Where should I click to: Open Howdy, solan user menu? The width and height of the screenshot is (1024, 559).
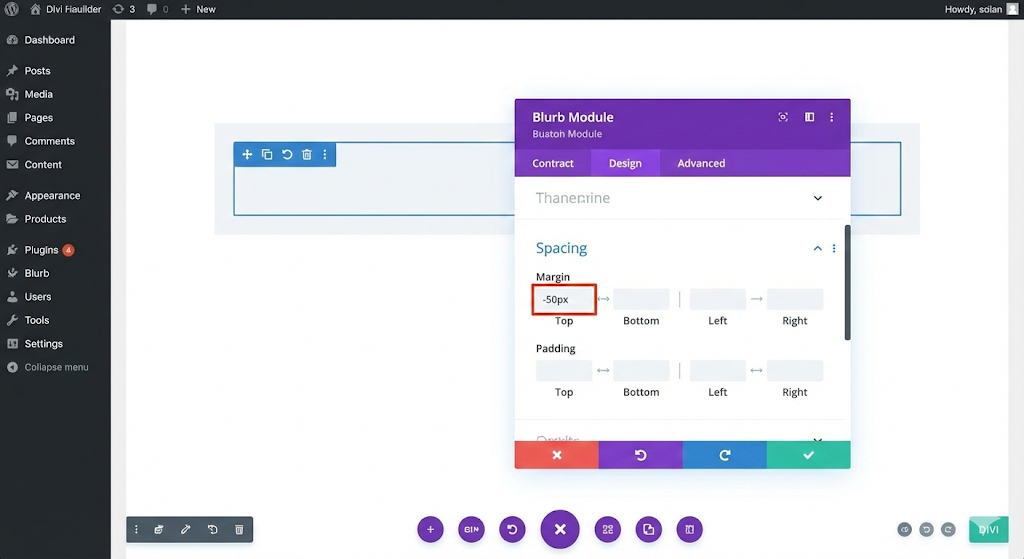click(x=982, y=9)
